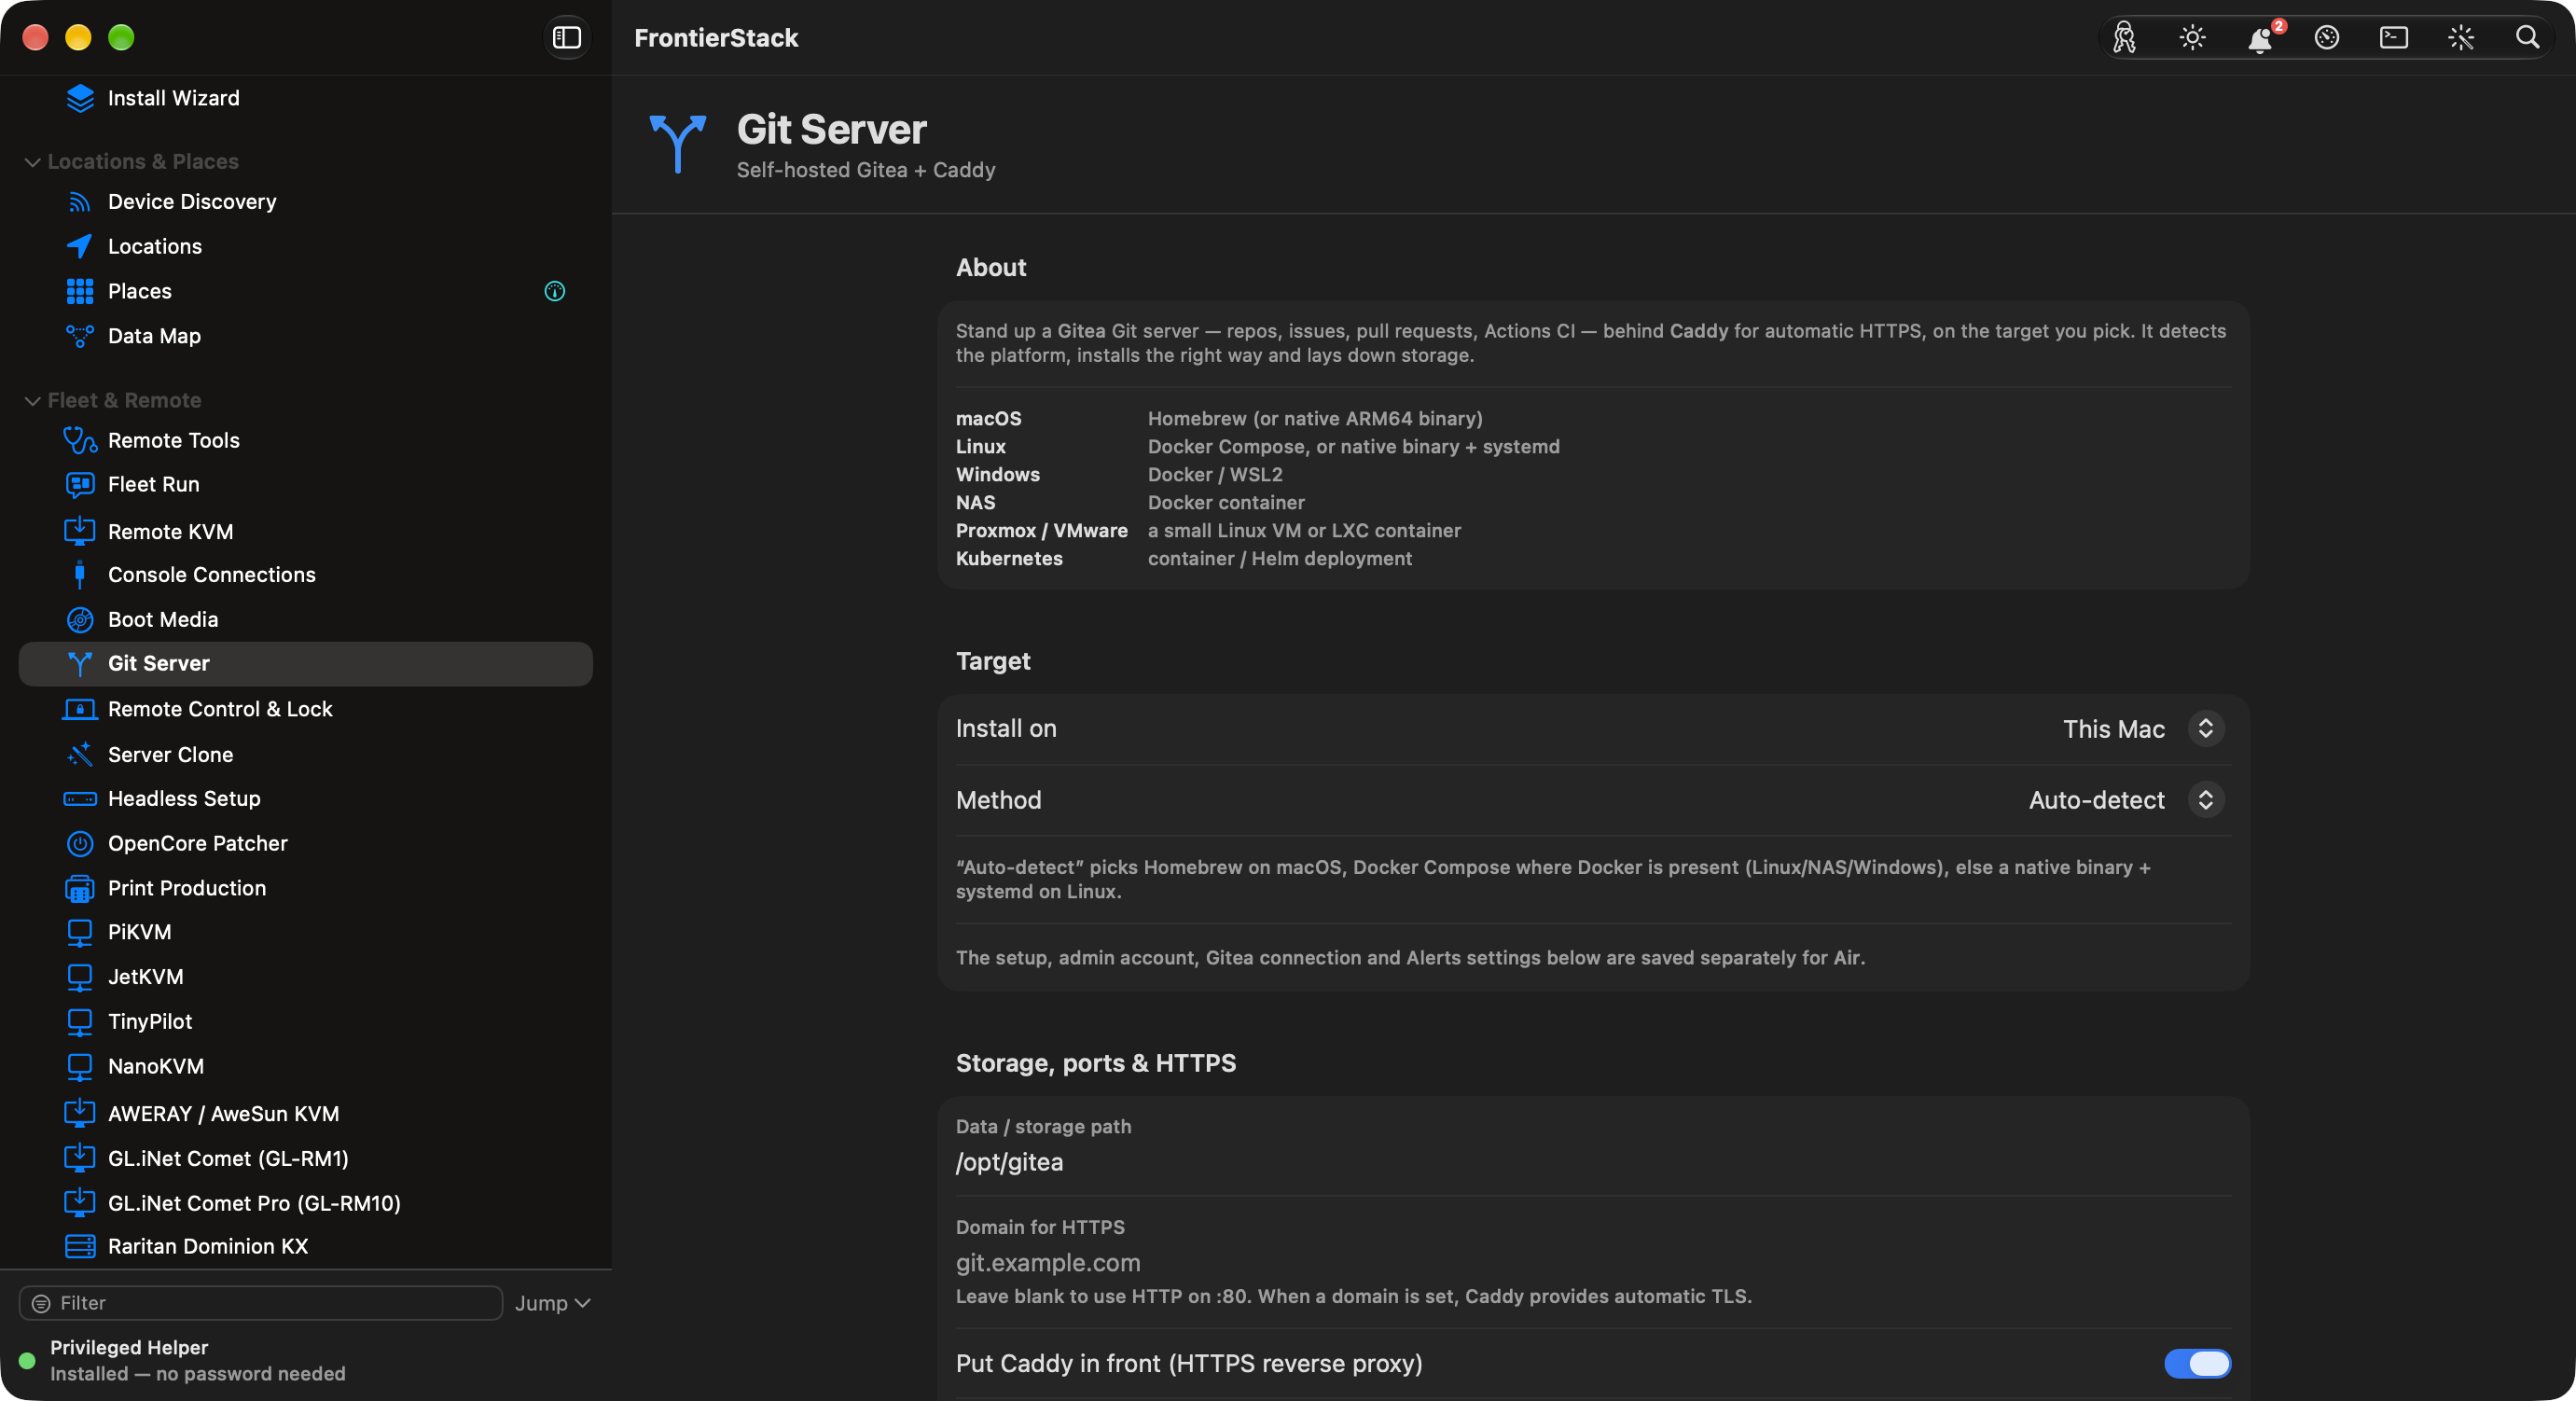Toggle Put Caddy in front switch

click(2197, 1363)
